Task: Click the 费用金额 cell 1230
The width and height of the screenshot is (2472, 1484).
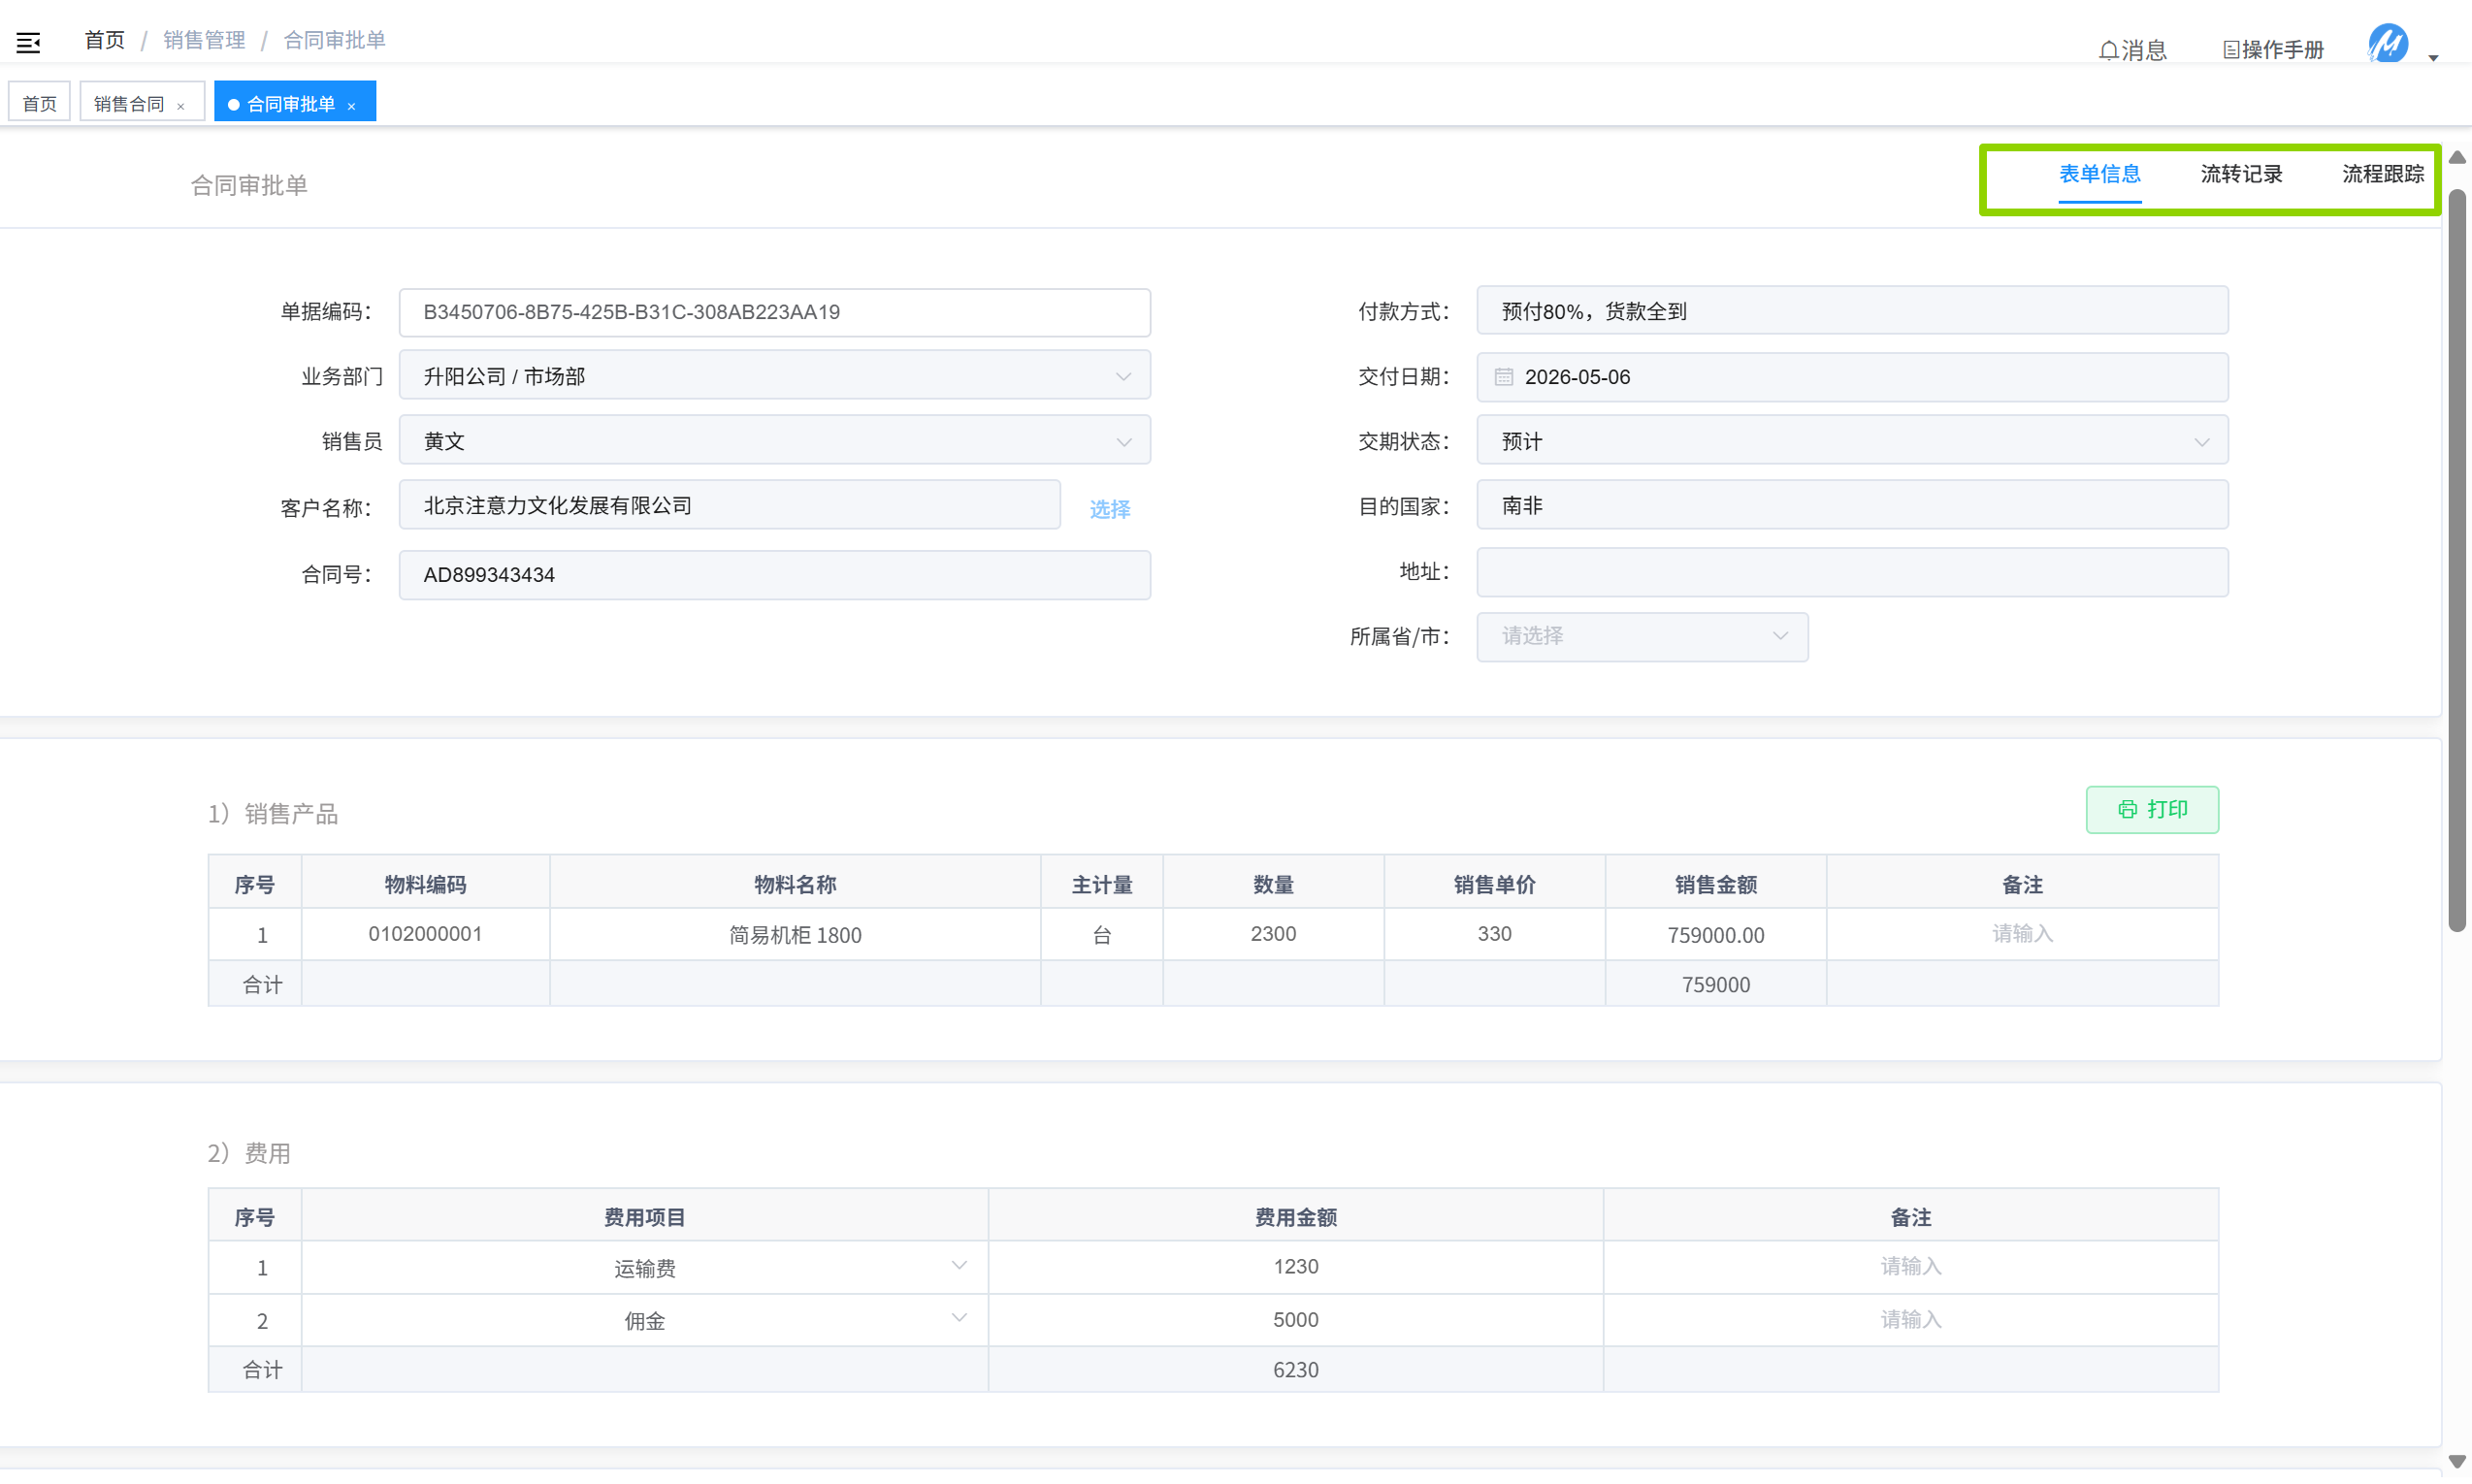Action: point(1295,1267)
